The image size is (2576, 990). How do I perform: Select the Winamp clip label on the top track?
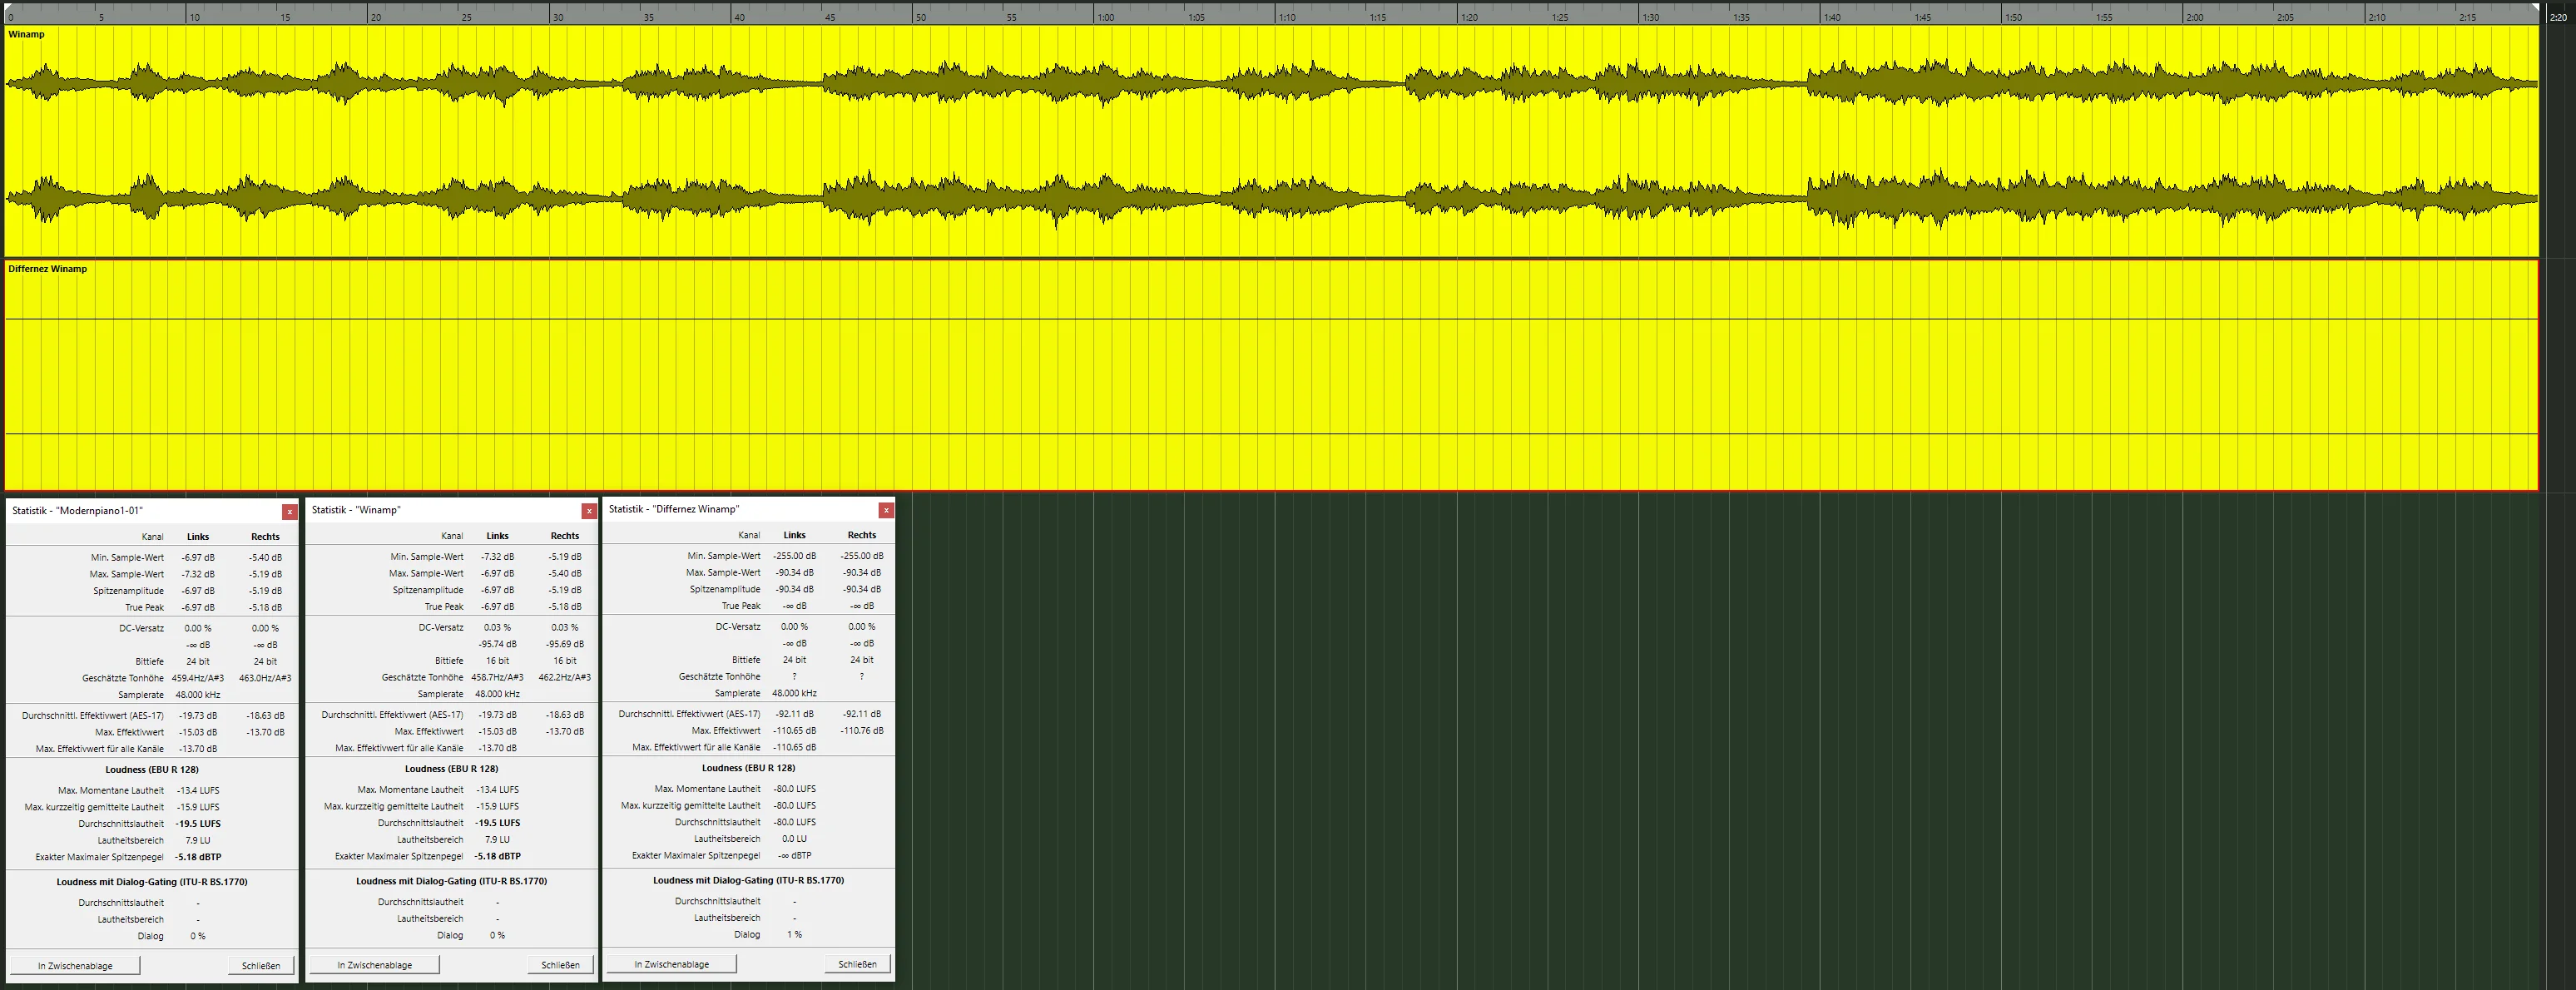coord(27,34)
